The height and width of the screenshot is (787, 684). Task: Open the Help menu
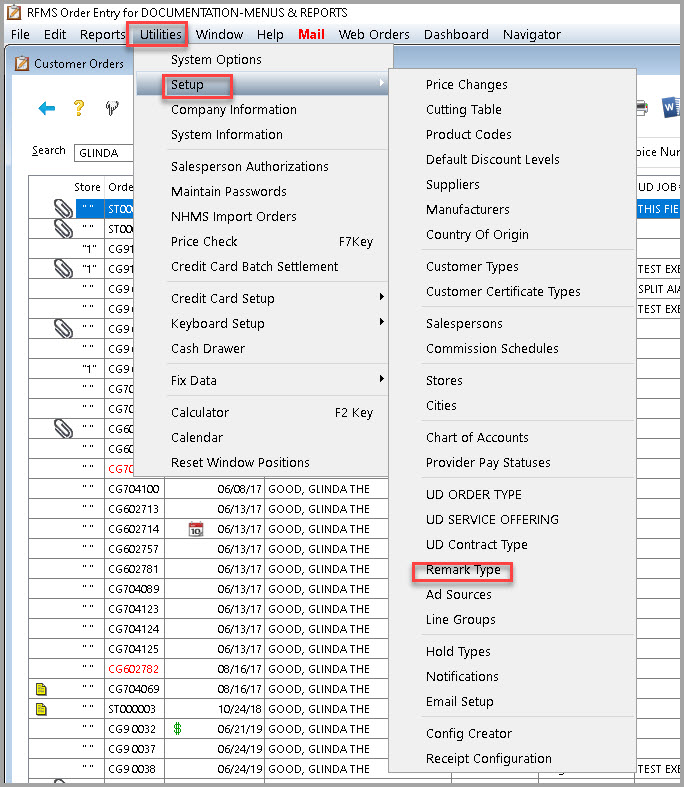tap(270, 34)
